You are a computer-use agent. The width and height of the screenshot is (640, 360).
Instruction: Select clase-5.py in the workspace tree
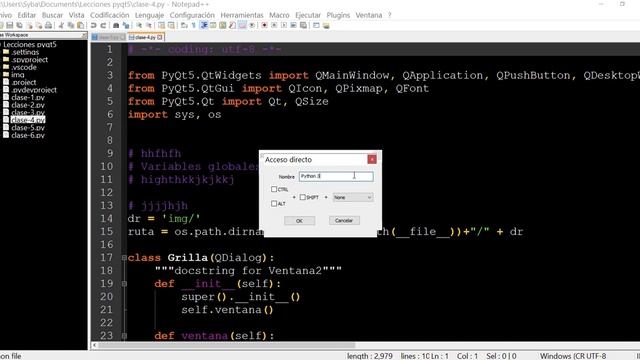pos(28,128)
